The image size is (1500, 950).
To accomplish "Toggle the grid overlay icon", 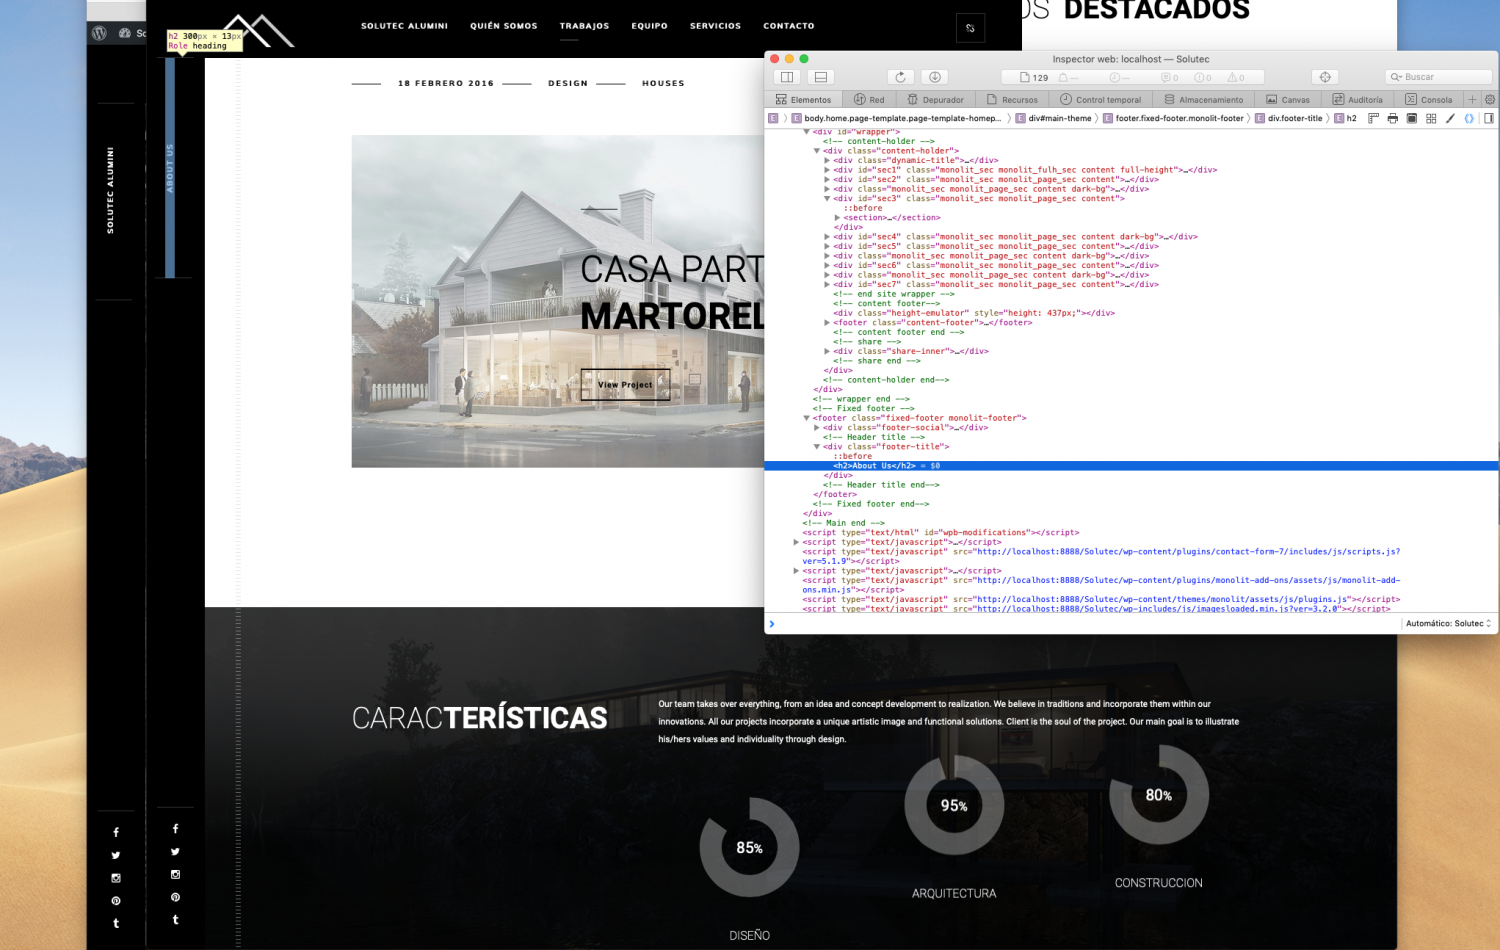I will click(1431, 118).
